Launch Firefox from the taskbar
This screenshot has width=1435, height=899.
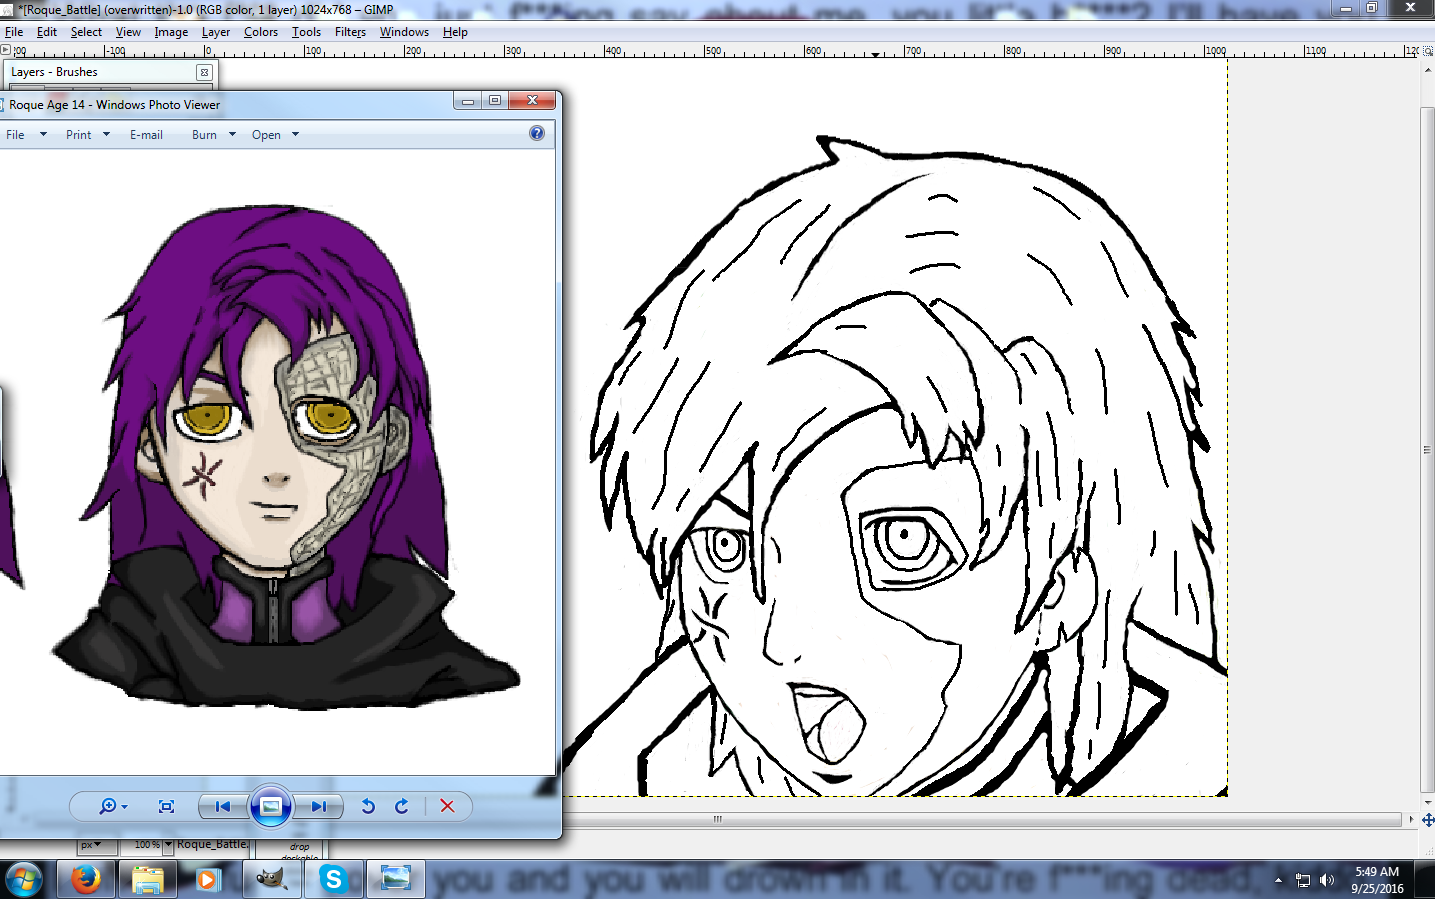pyautogui.click(x=85, y=880)
